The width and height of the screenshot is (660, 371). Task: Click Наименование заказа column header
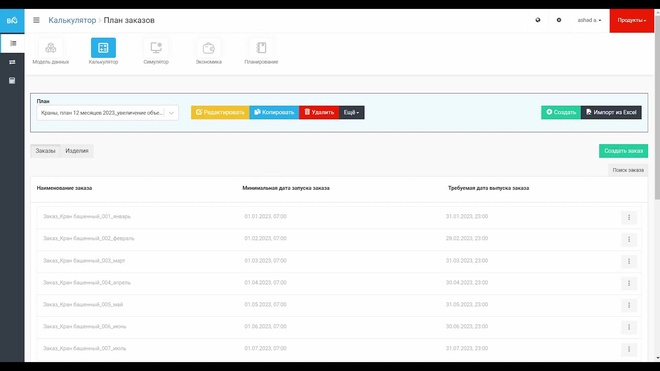[x=64, y=188]
